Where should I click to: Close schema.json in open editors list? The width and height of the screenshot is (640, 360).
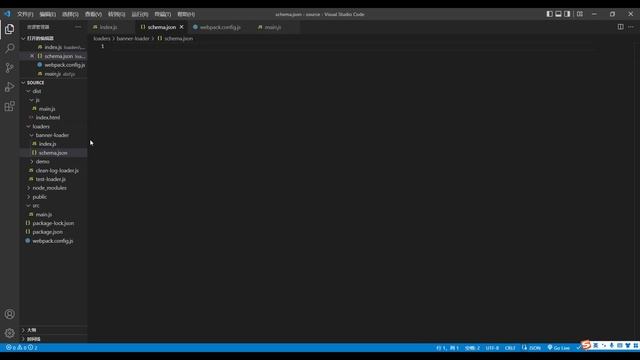(x=32, y=56)
